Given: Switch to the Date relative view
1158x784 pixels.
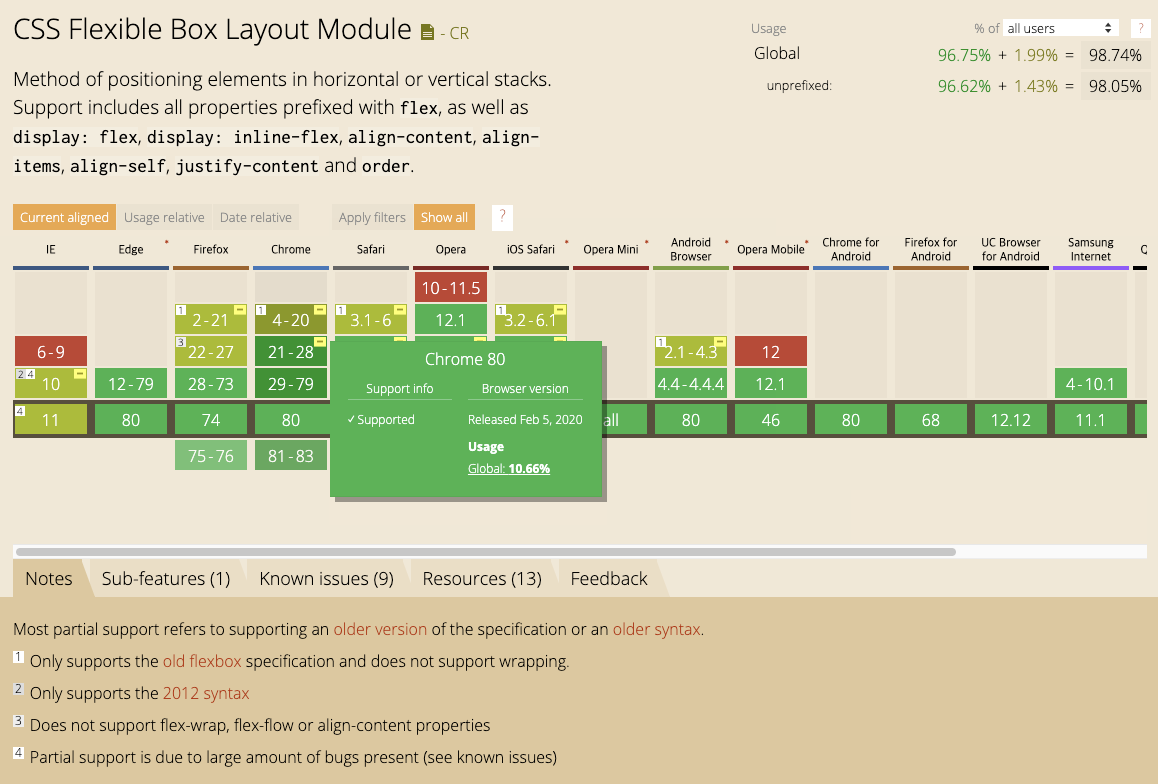Looking at the screenshot, I should point(256,217).
